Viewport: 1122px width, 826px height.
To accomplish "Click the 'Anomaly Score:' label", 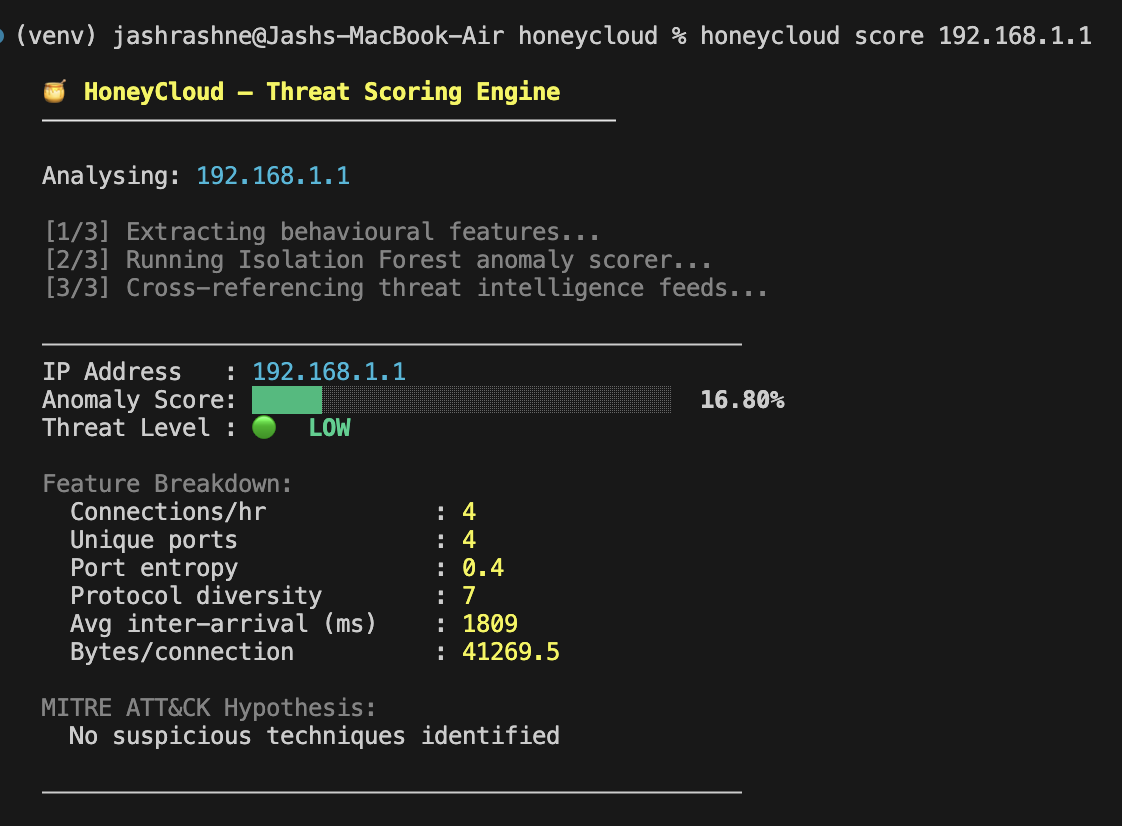I will 140,399.
